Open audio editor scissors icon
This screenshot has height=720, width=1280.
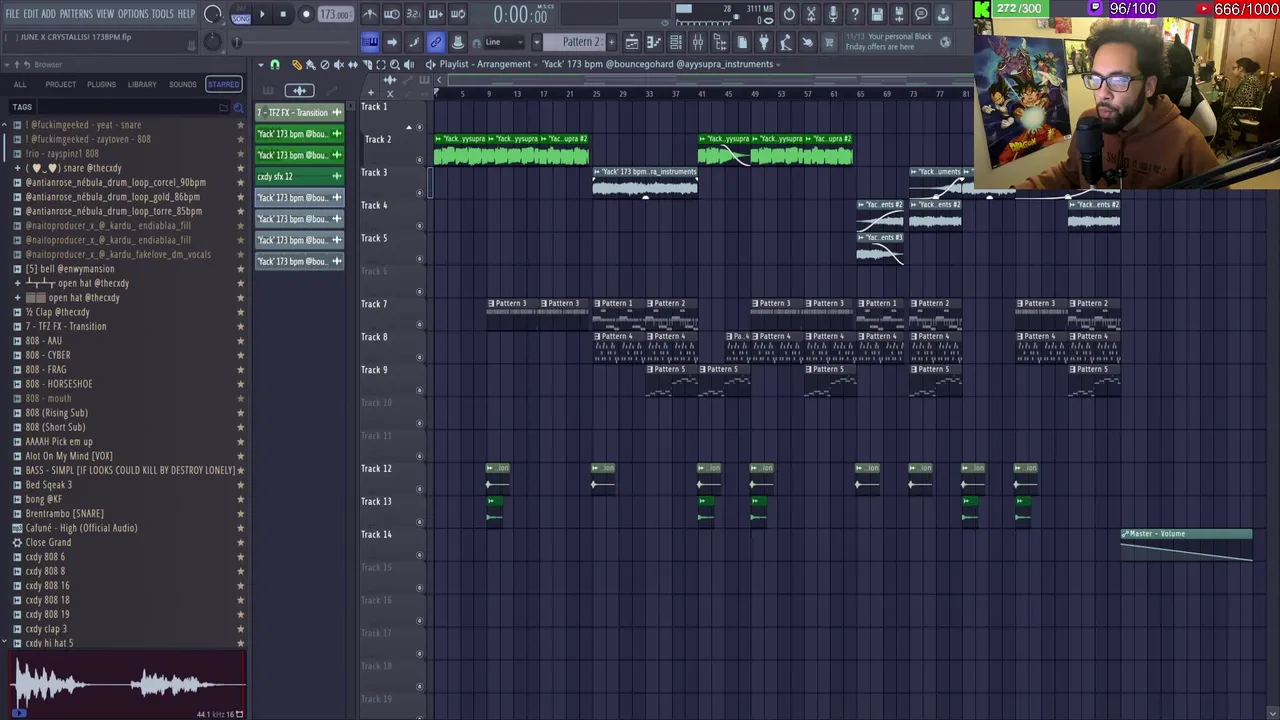[811, 14]
